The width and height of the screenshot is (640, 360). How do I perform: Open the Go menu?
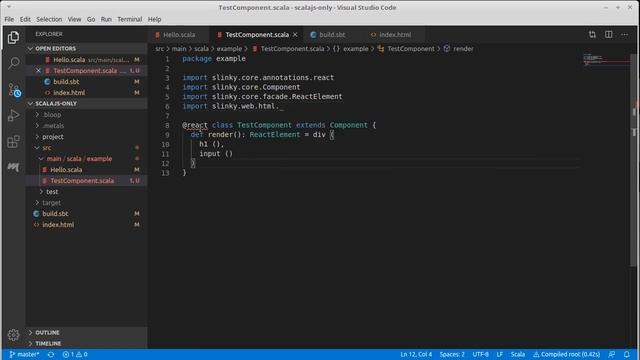[x=91, y=19]
